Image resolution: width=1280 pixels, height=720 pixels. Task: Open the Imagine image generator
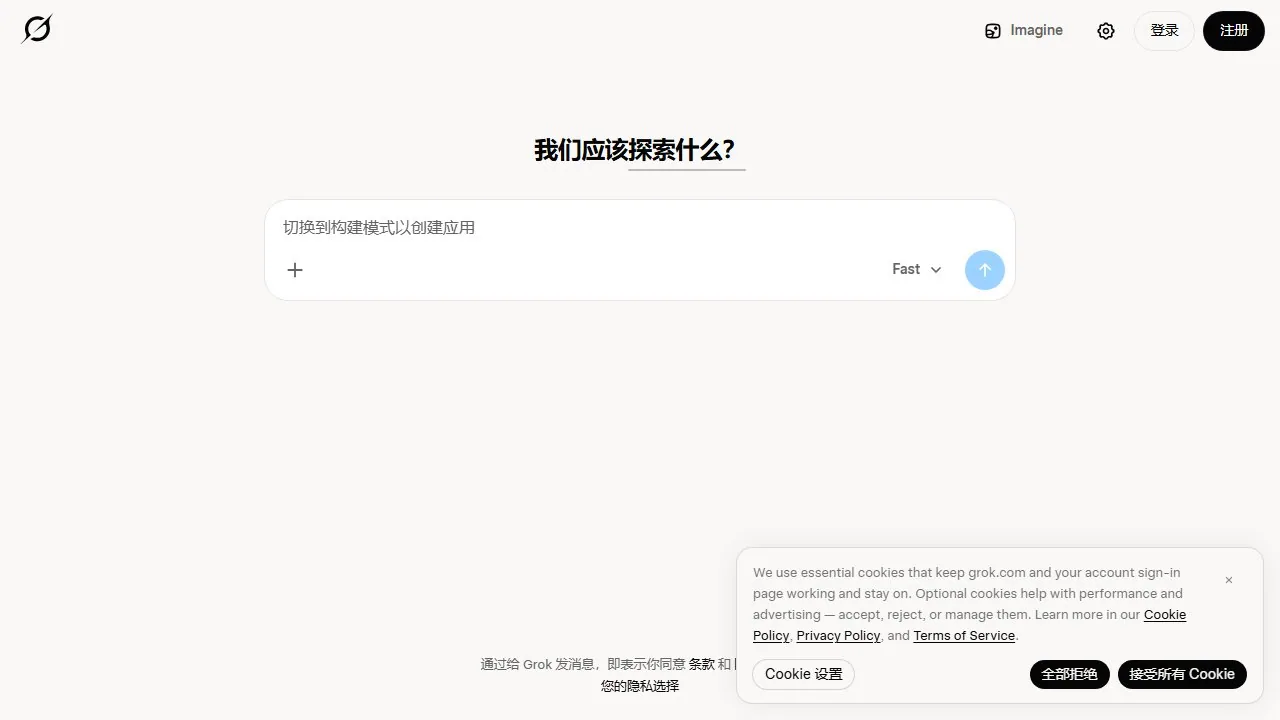click(x=1024, y=31)
